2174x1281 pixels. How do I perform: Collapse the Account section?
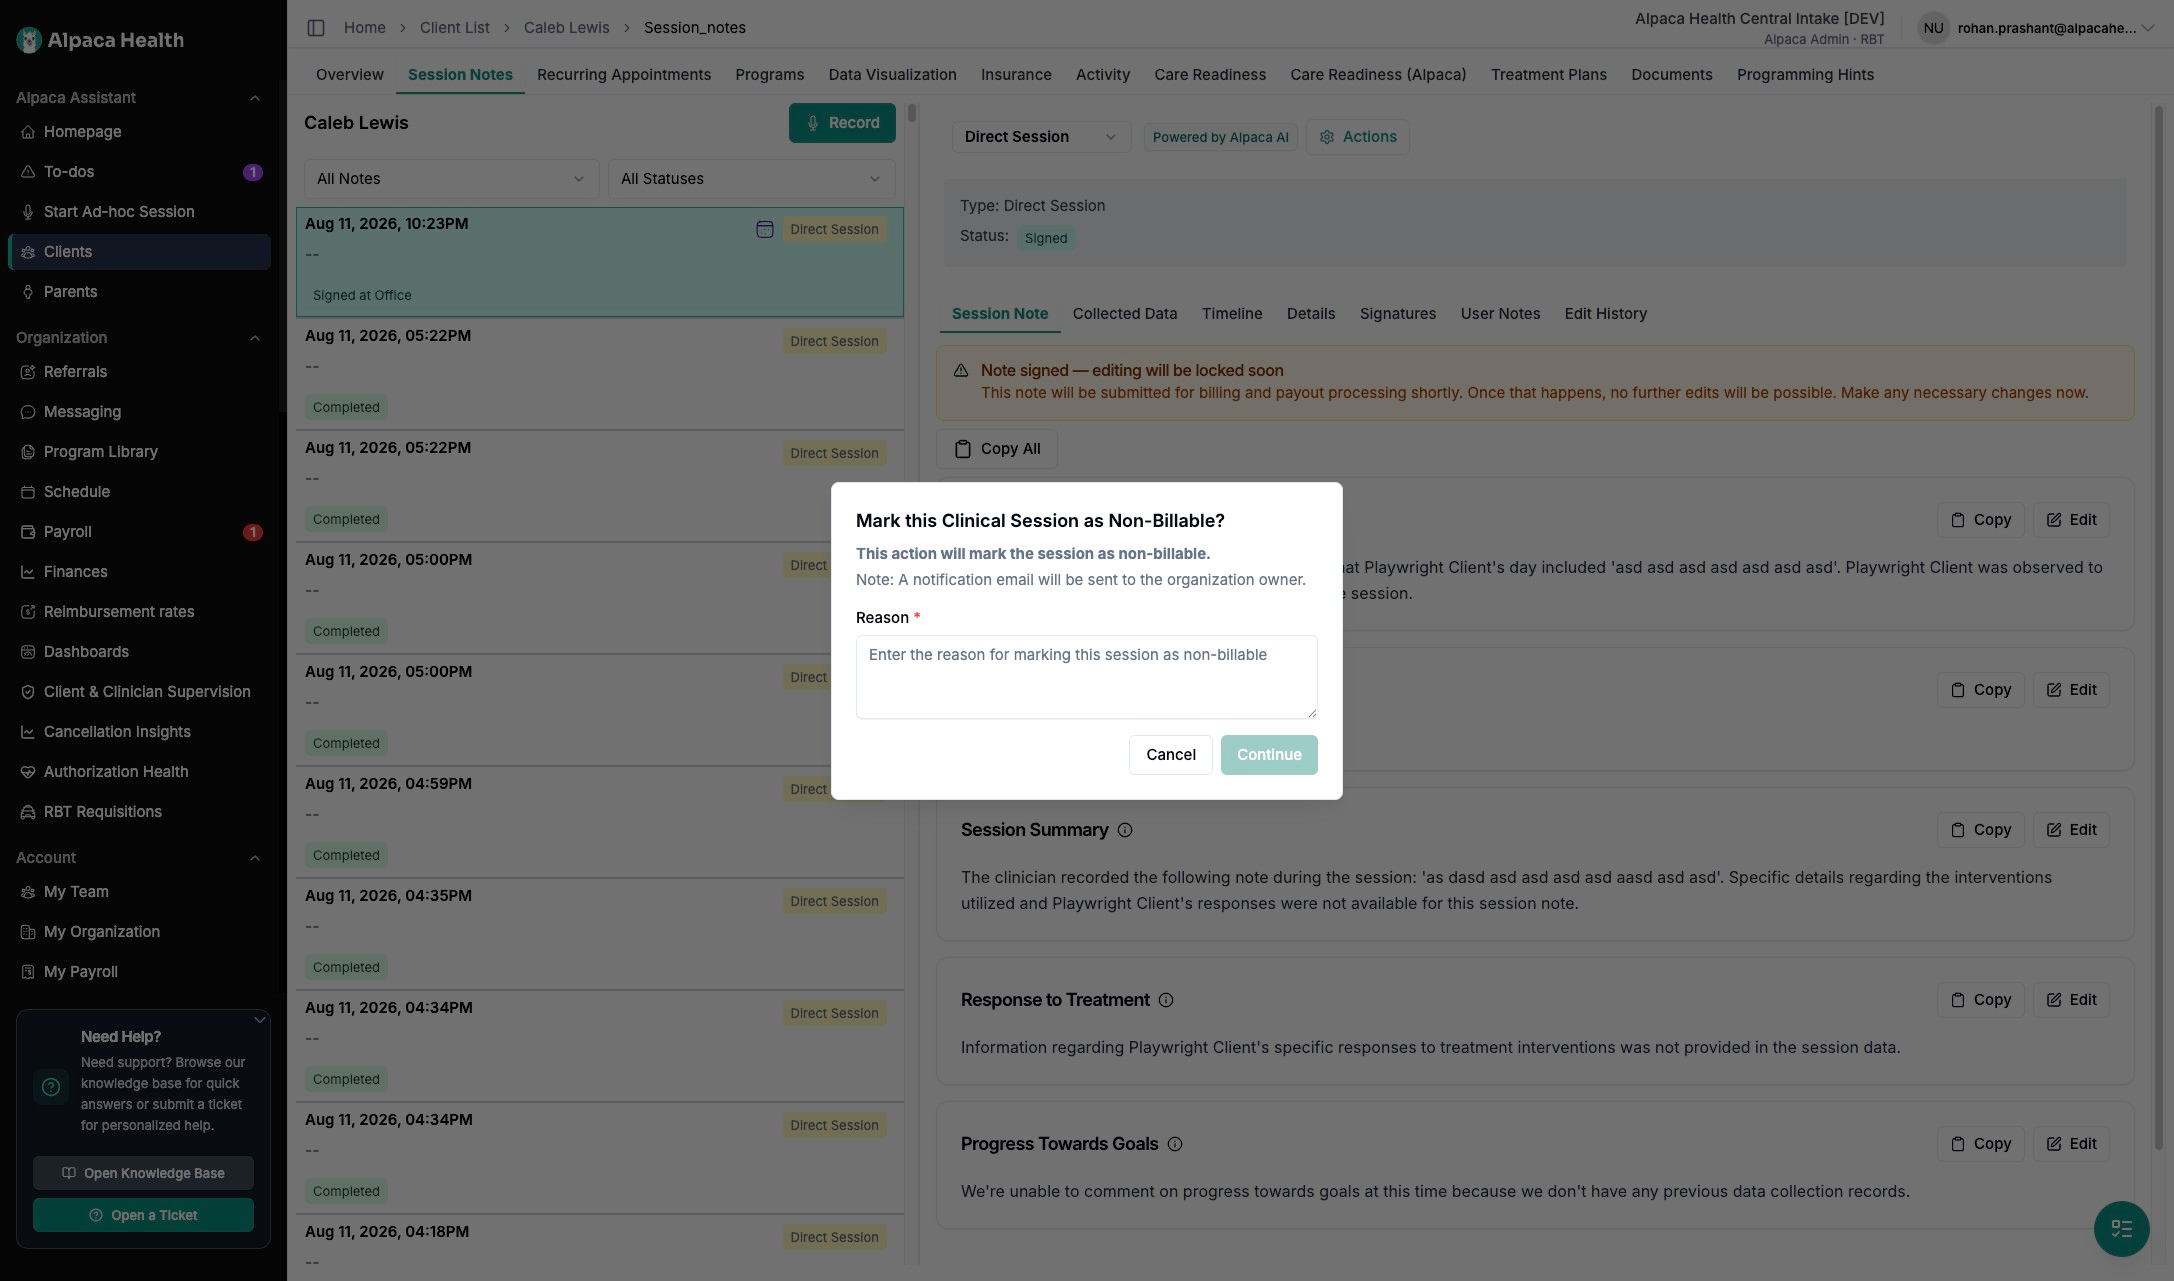click(255, 858)
